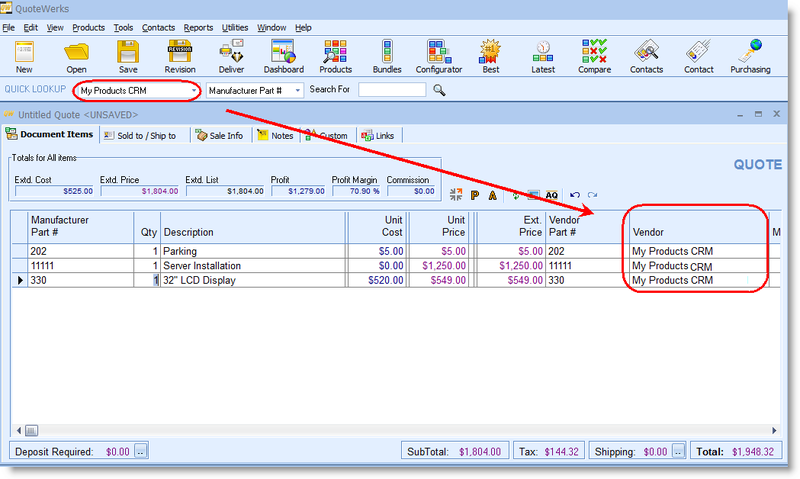Click the Tax $144.32 field

tap(548, 451)
